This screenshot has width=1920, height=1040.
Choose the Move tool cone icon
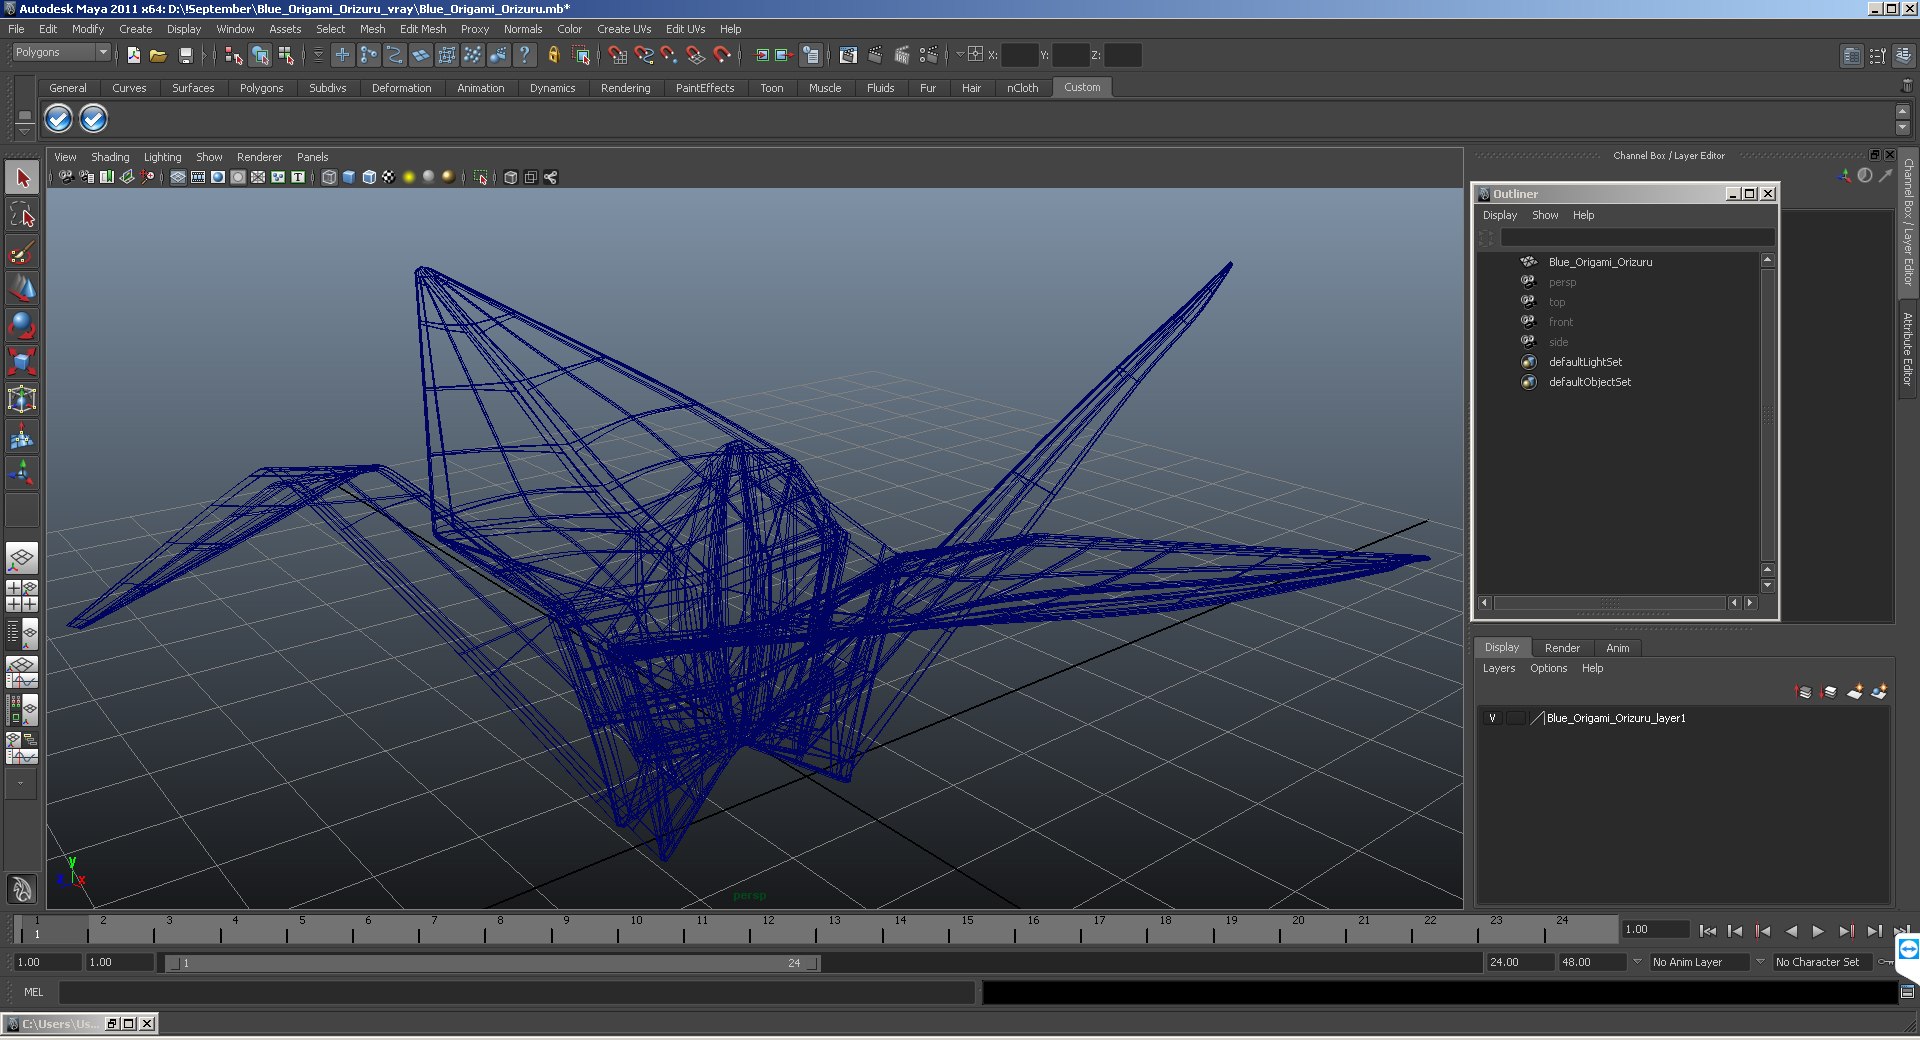(x=22, y=289)
